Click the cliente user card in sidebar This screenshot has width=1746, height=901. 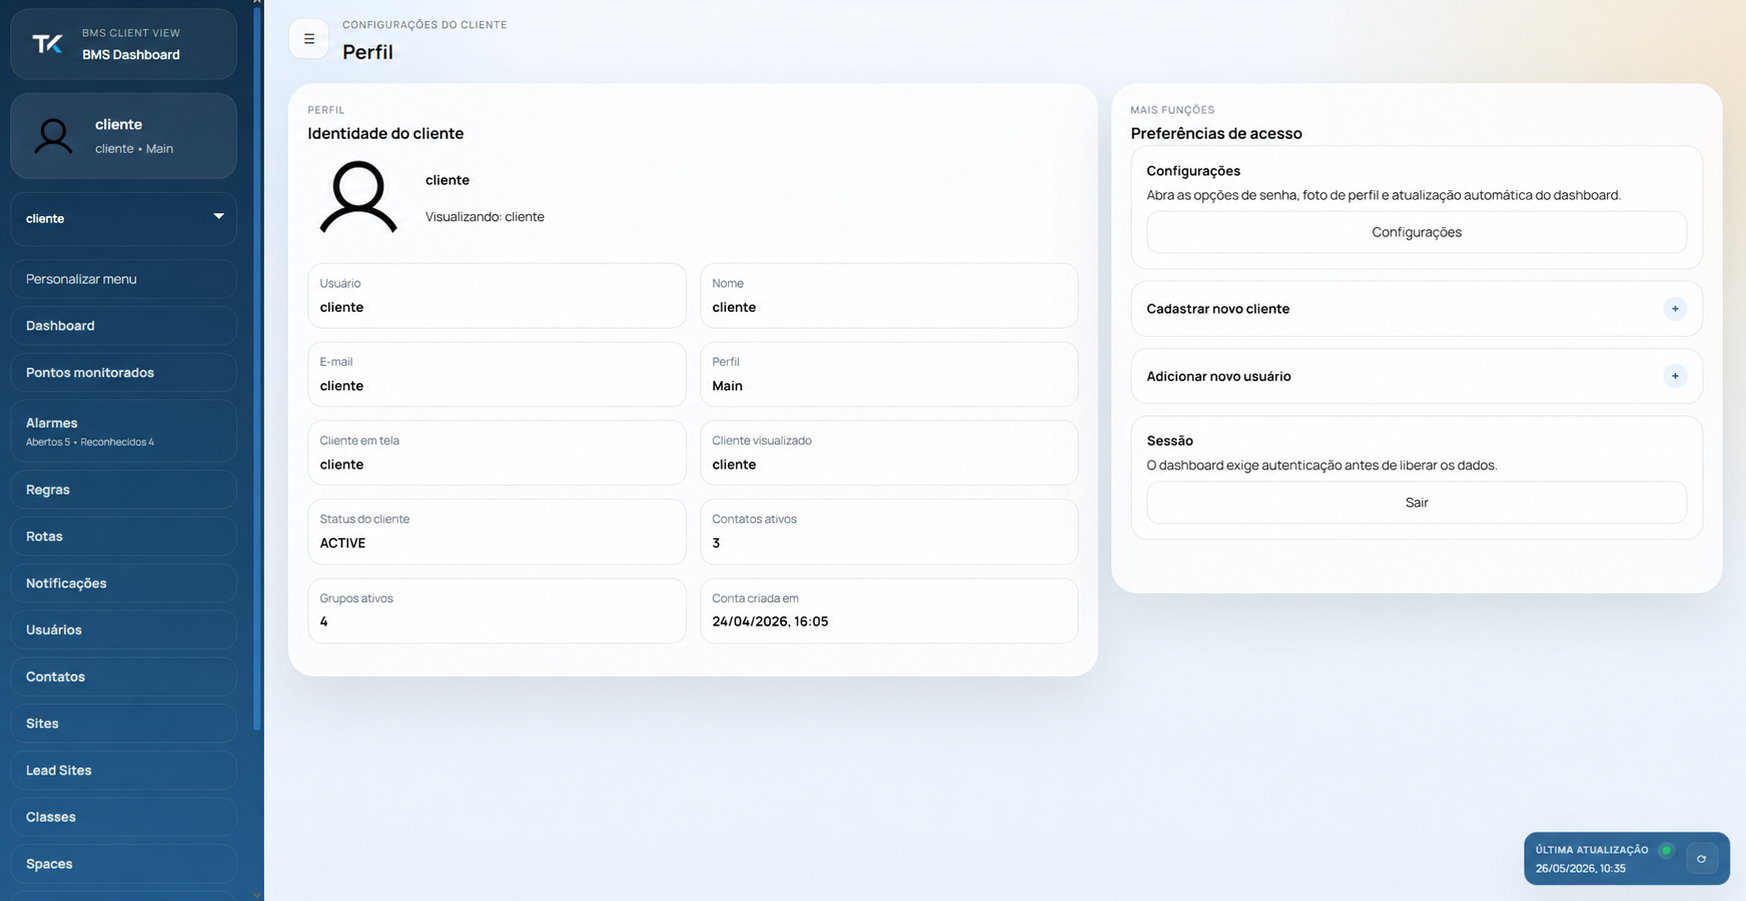point(124,136)
